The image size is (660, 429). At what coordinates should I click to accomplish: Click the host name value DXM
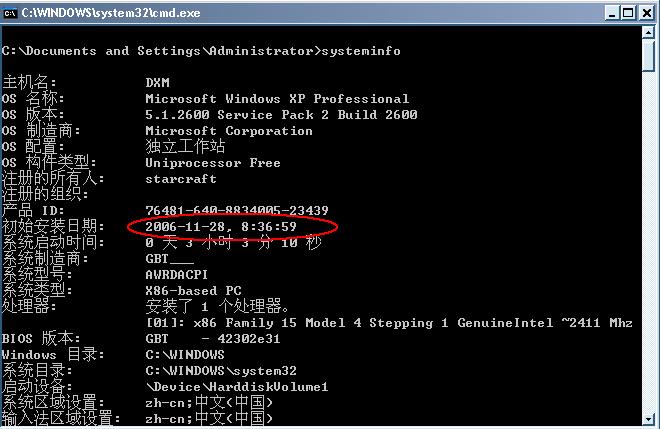(x=157, y=83)
